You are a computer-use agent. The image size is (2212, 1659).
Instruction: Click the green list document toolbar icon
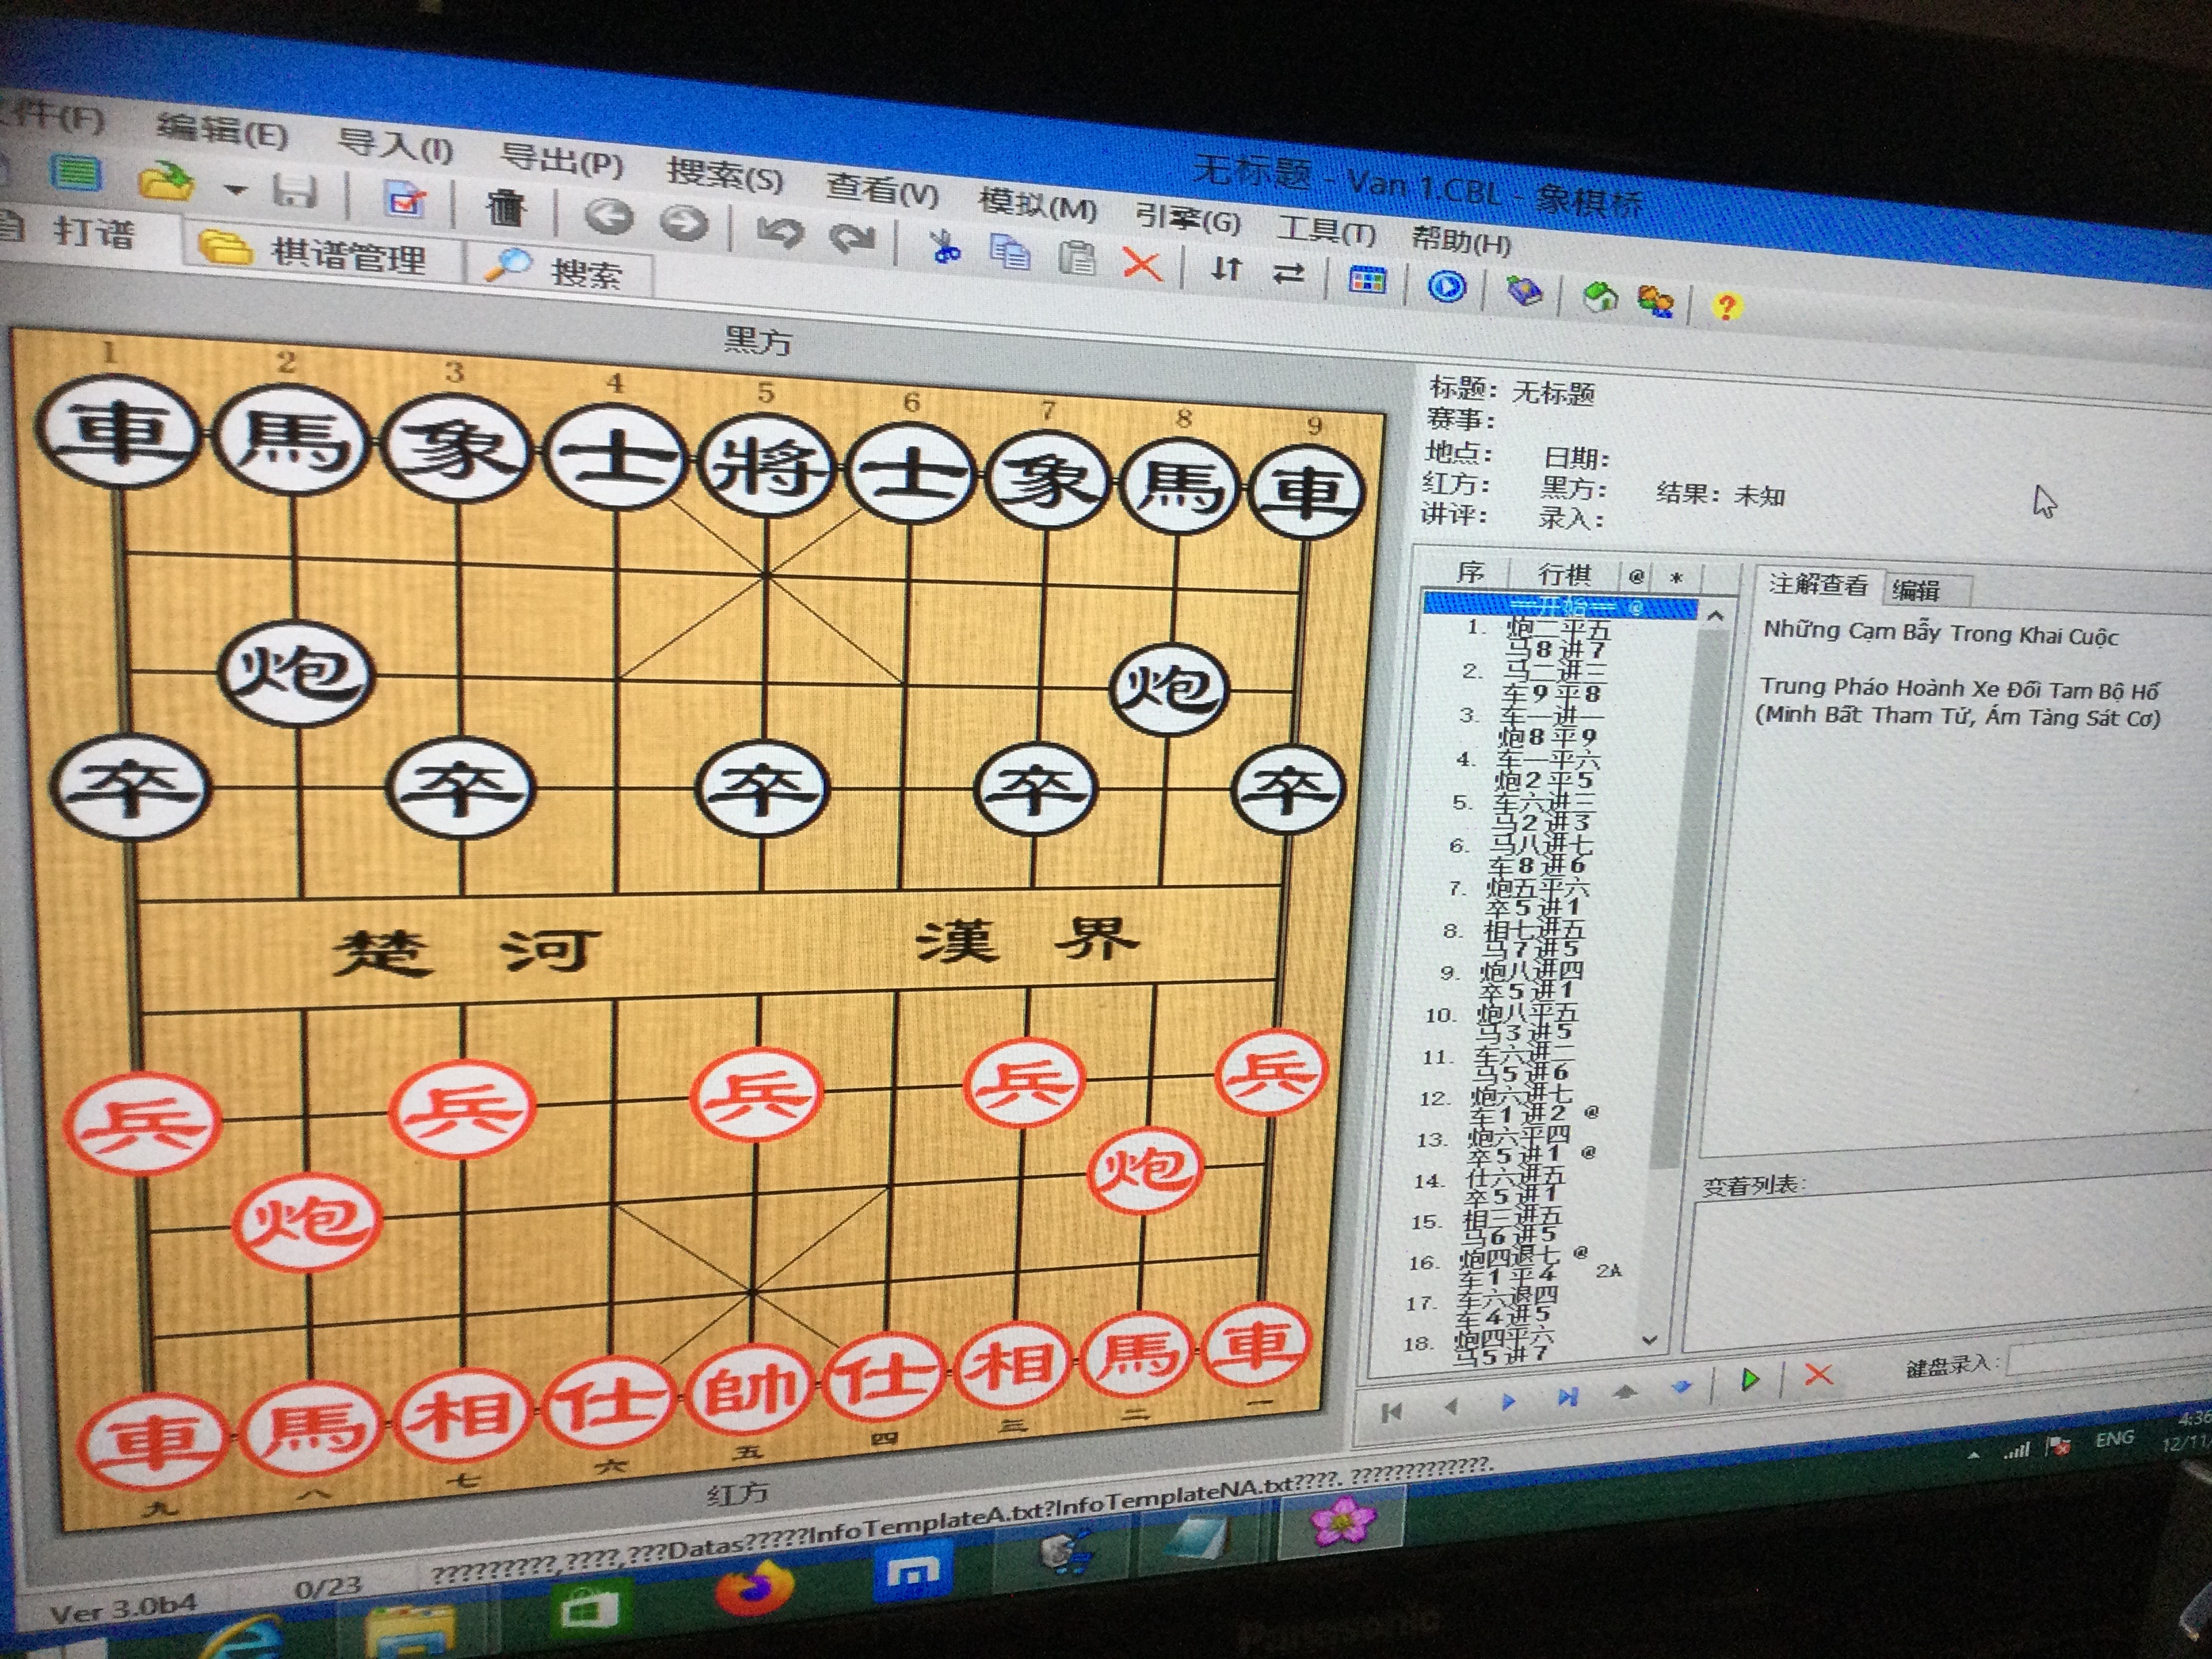point(75,173)
